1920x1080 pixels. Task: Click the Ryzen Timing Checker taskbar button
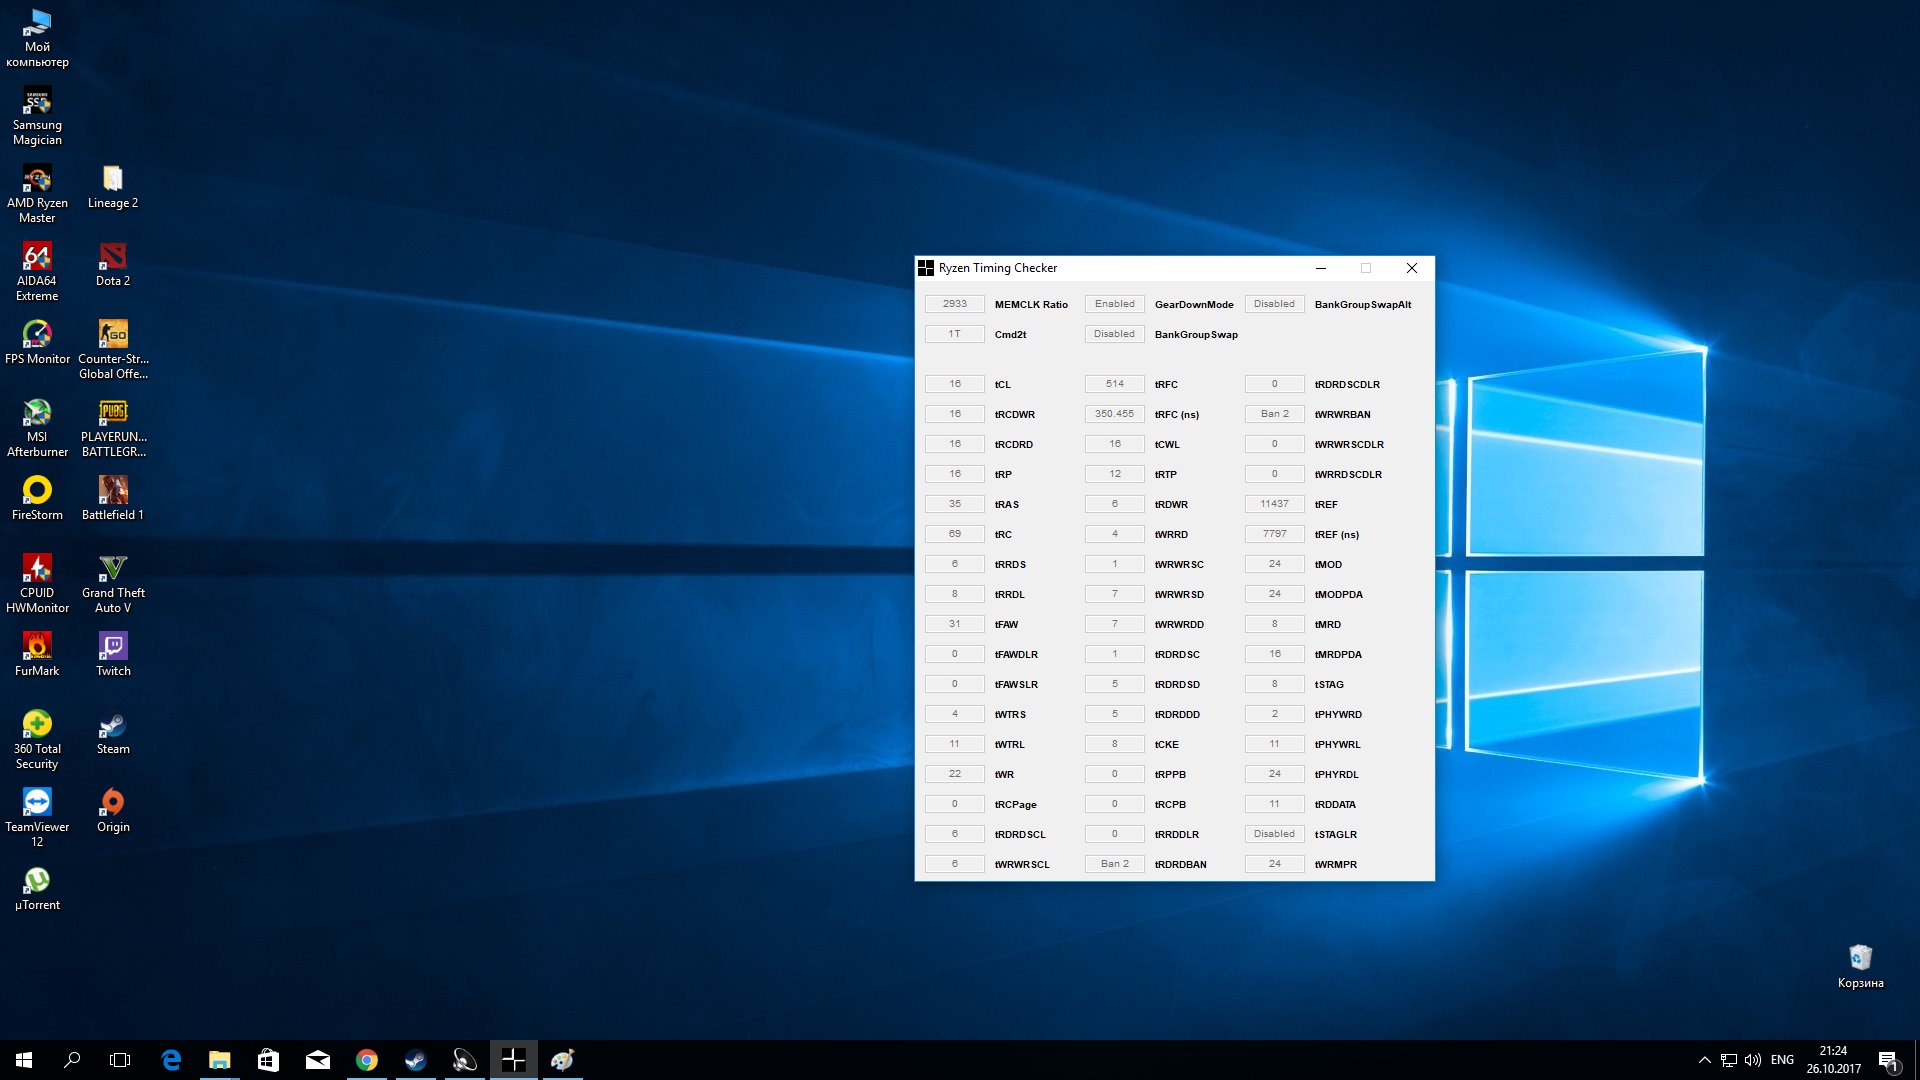[x=513, y=1060]
